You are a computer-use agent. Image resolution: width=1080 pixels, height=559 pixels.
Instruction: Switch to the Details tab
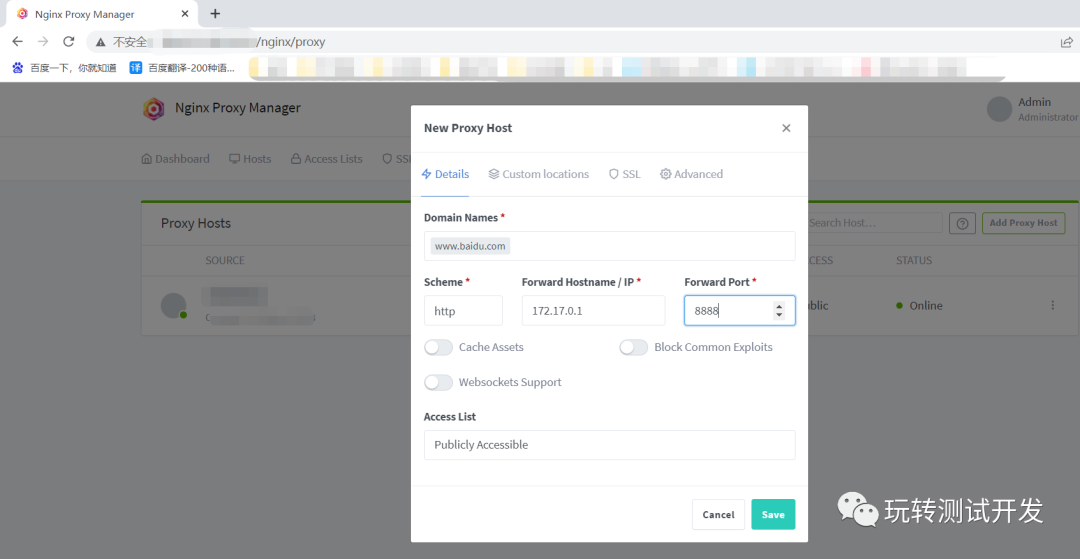pos(445,174)
